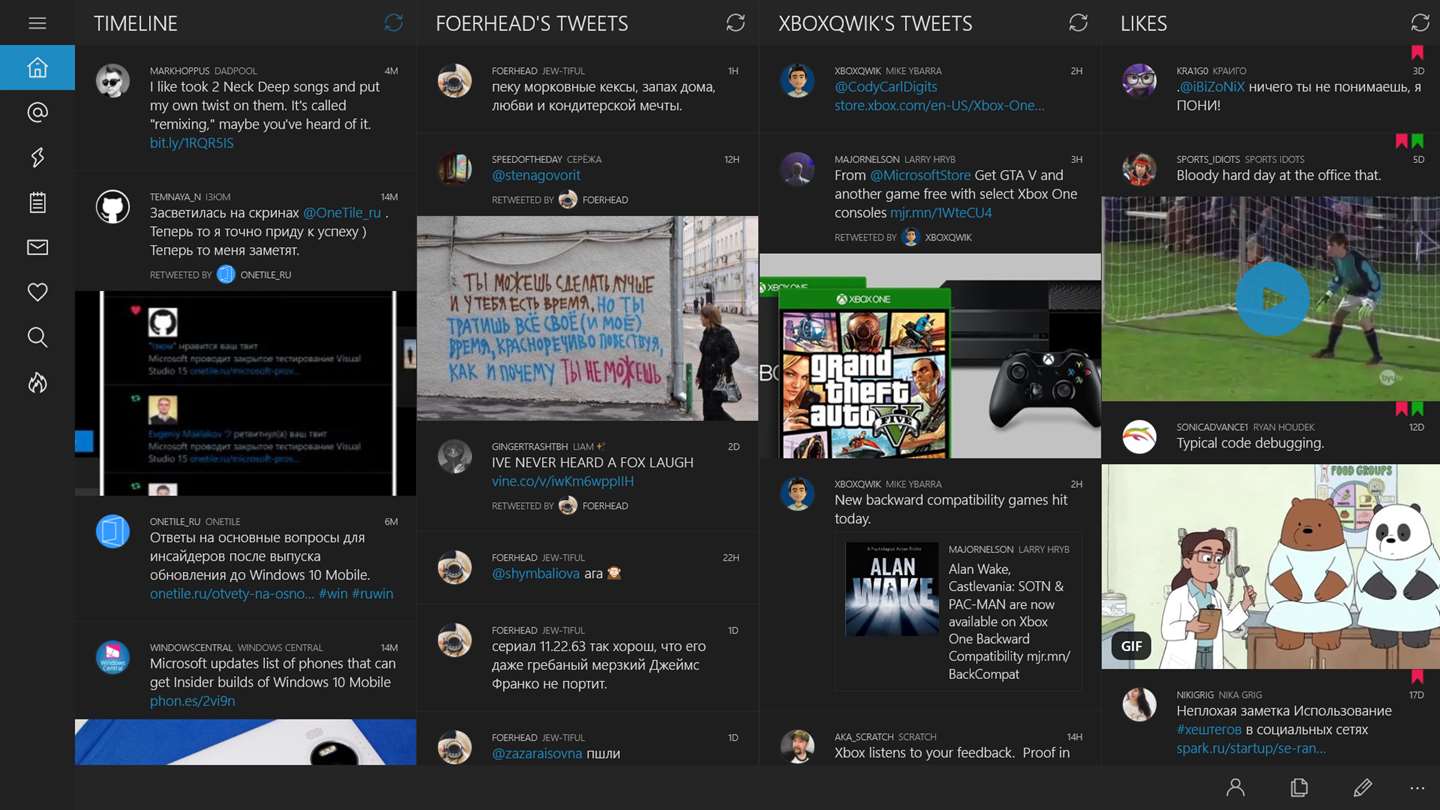Click 'IVE NEVER HEARD A FOX LAUGH' tweet

pos(592,462)
